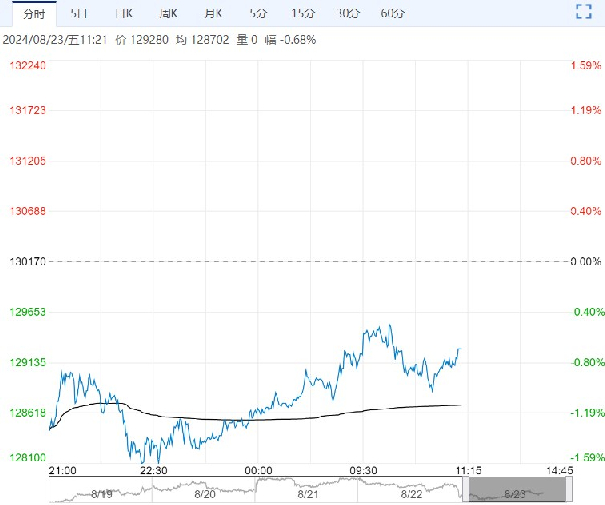Pick 8/21 in the bottom navigator
The height and width of the screenshot is (505, 605).
pos(309,493)
